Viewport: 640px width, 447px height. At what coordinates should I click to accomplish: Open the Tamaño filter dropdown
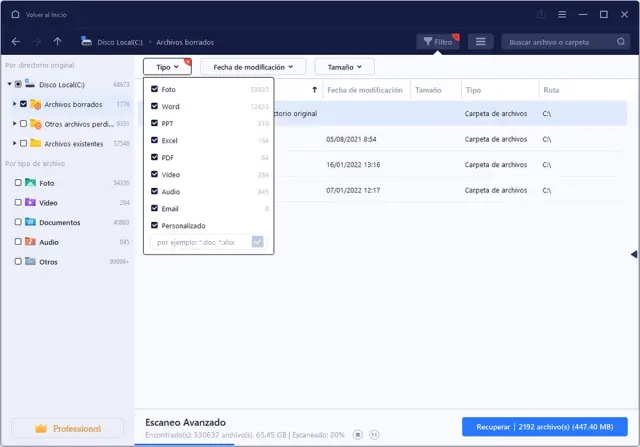(344, 67)
